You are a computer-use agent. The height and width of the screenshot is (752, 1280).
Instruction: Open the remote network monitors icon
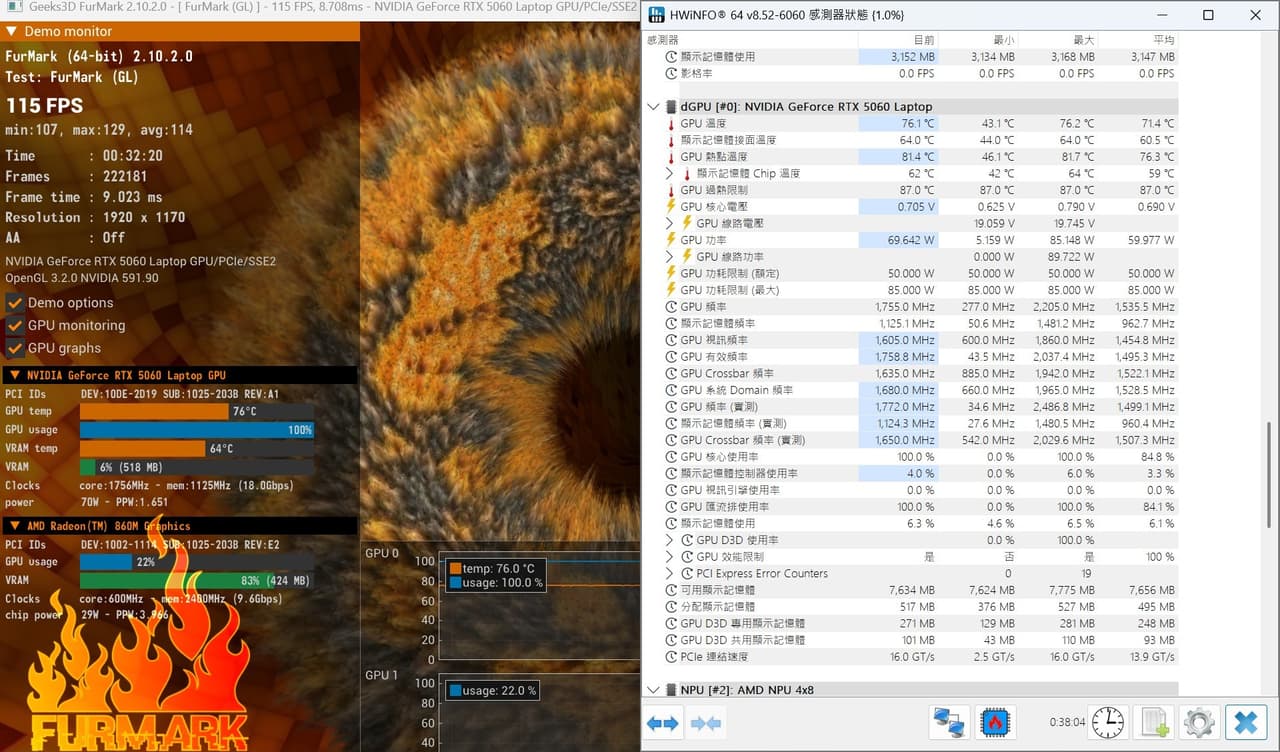tap(948, 722)
